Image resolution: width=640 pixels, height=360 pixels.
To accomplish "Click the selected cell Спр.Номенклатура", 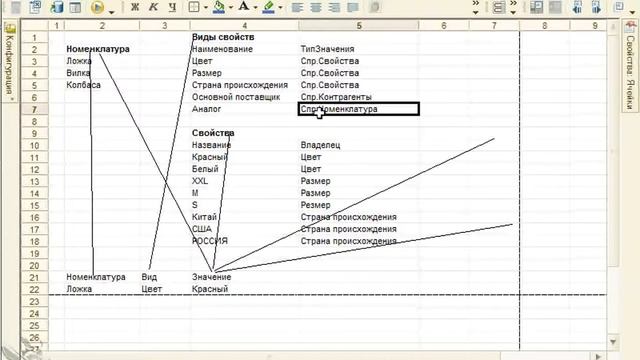I will coord(359,109).
